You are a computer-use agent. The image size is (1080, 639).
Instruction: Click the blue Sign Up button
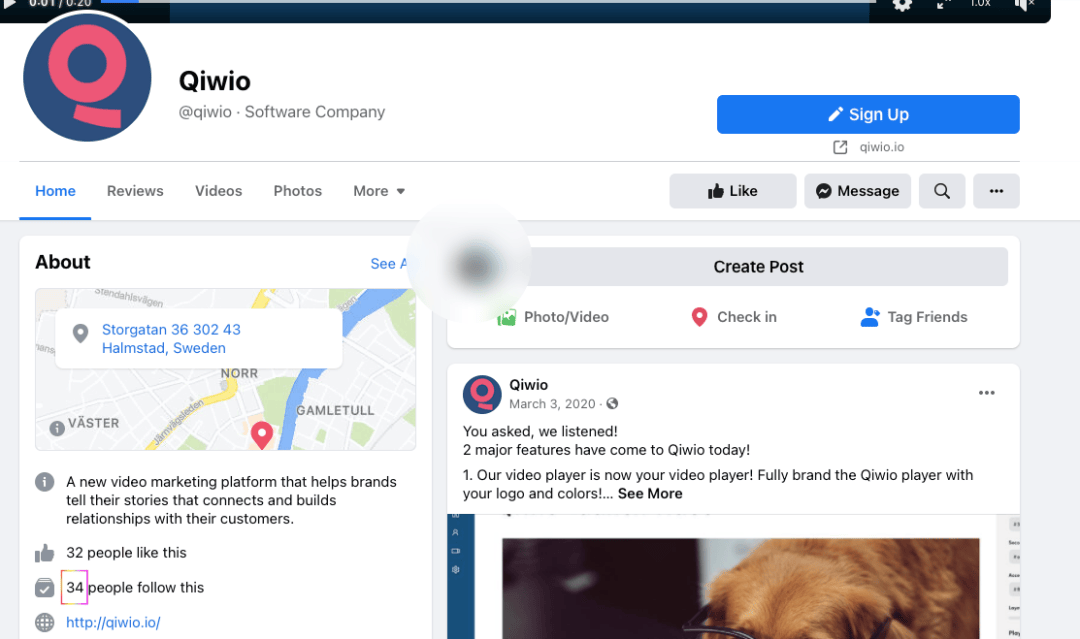(868, 114)
